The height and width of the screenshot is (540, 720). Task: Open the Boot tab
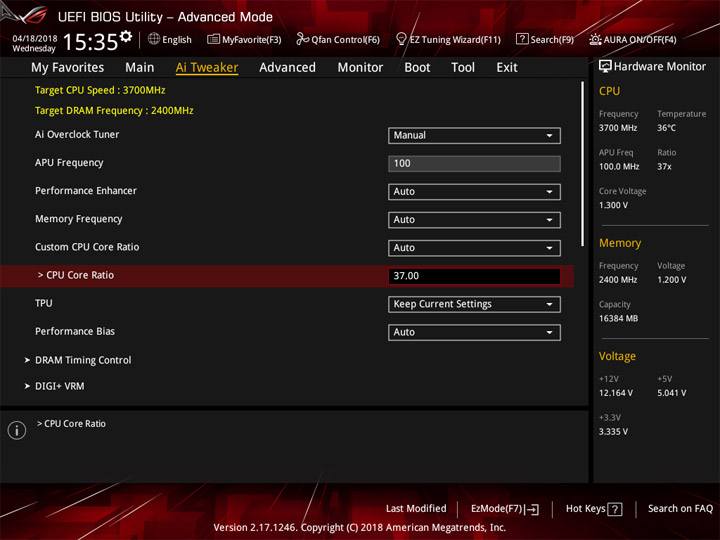[x=417, y=68]
